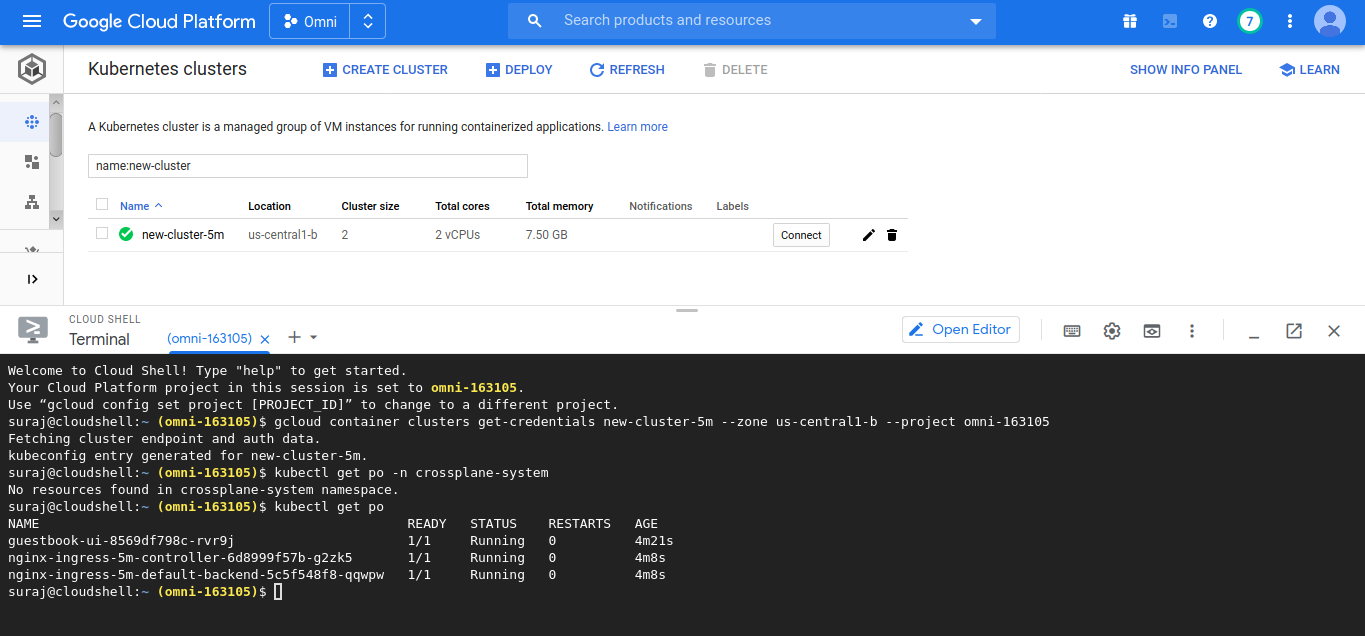Expand the new tab dropdown arrow
The image size is (1365, 636).
click(313, 338)
